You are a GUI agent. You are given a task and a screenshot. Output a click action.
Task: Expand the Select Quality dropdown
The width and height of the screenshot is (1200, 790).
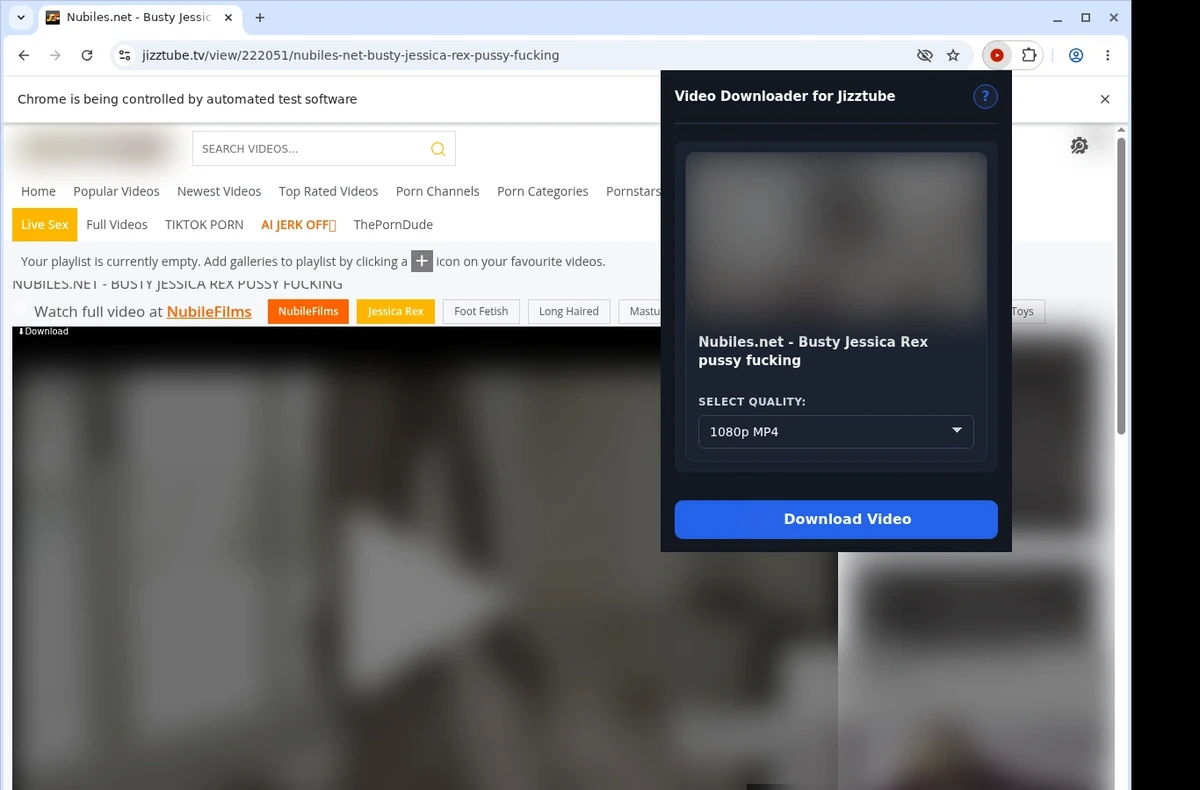click(836, 432)
